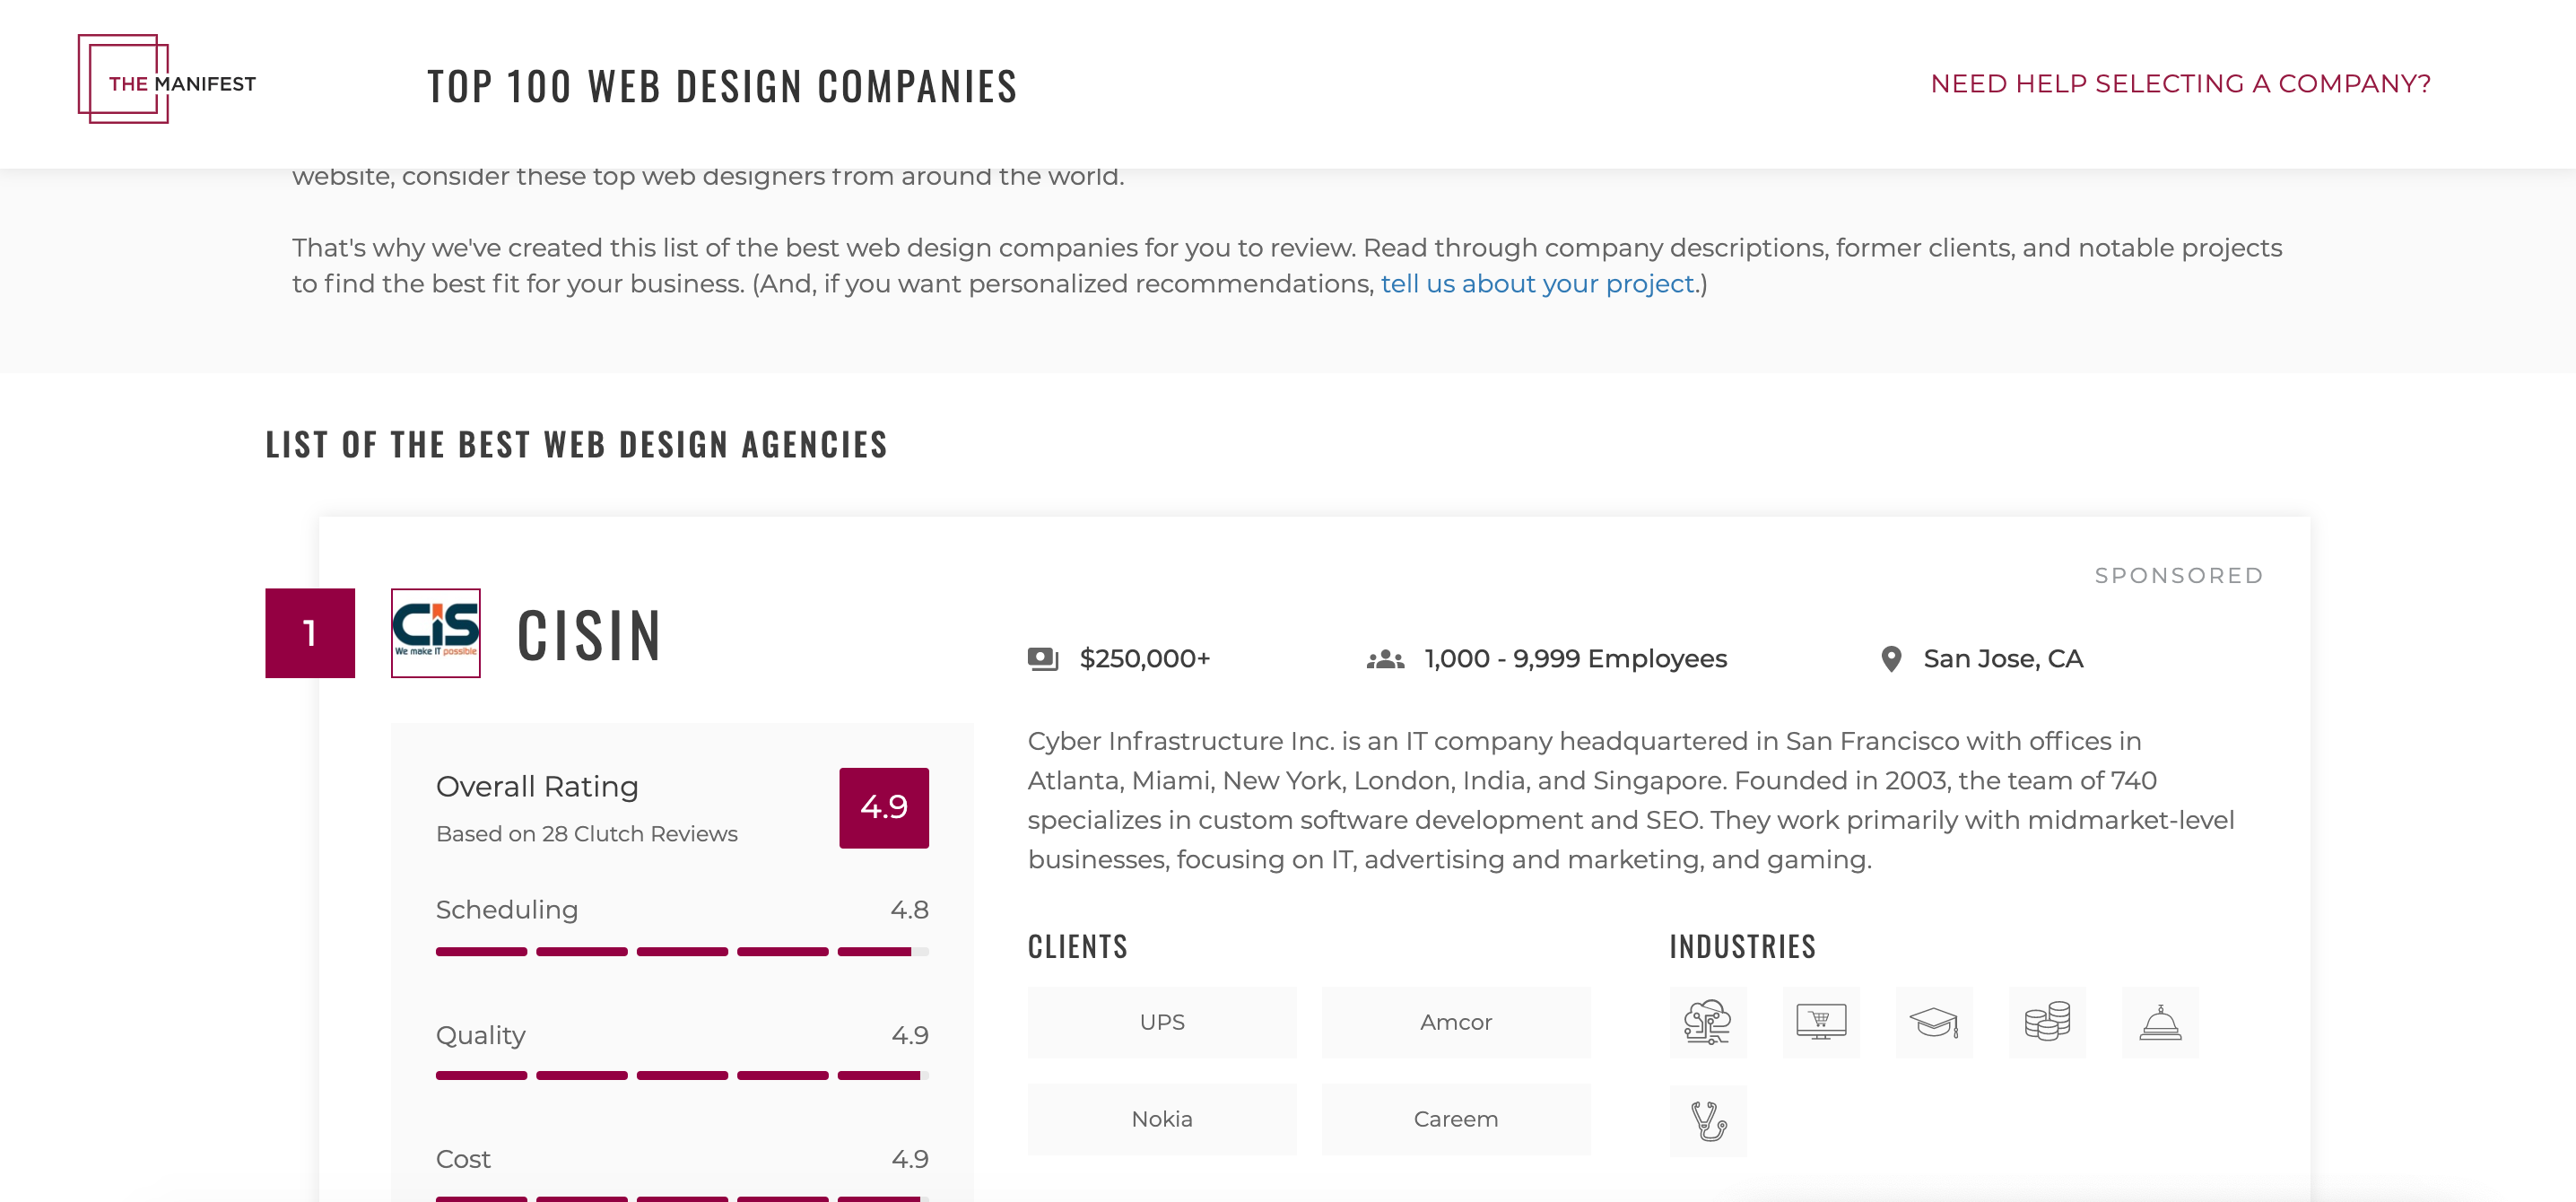Viewport: 2576px width, 1202px height.
Task: Select the Amcor client box
Action: point(1455,1022)
